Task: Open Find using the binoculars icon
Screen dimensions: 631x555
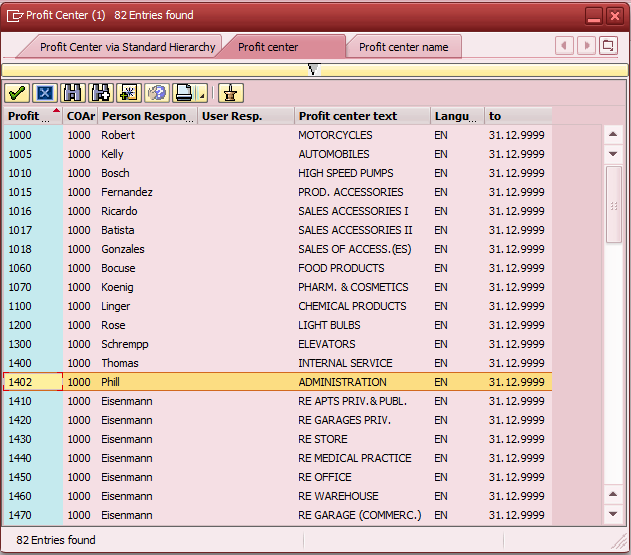Action: click(x=73, y=93)
